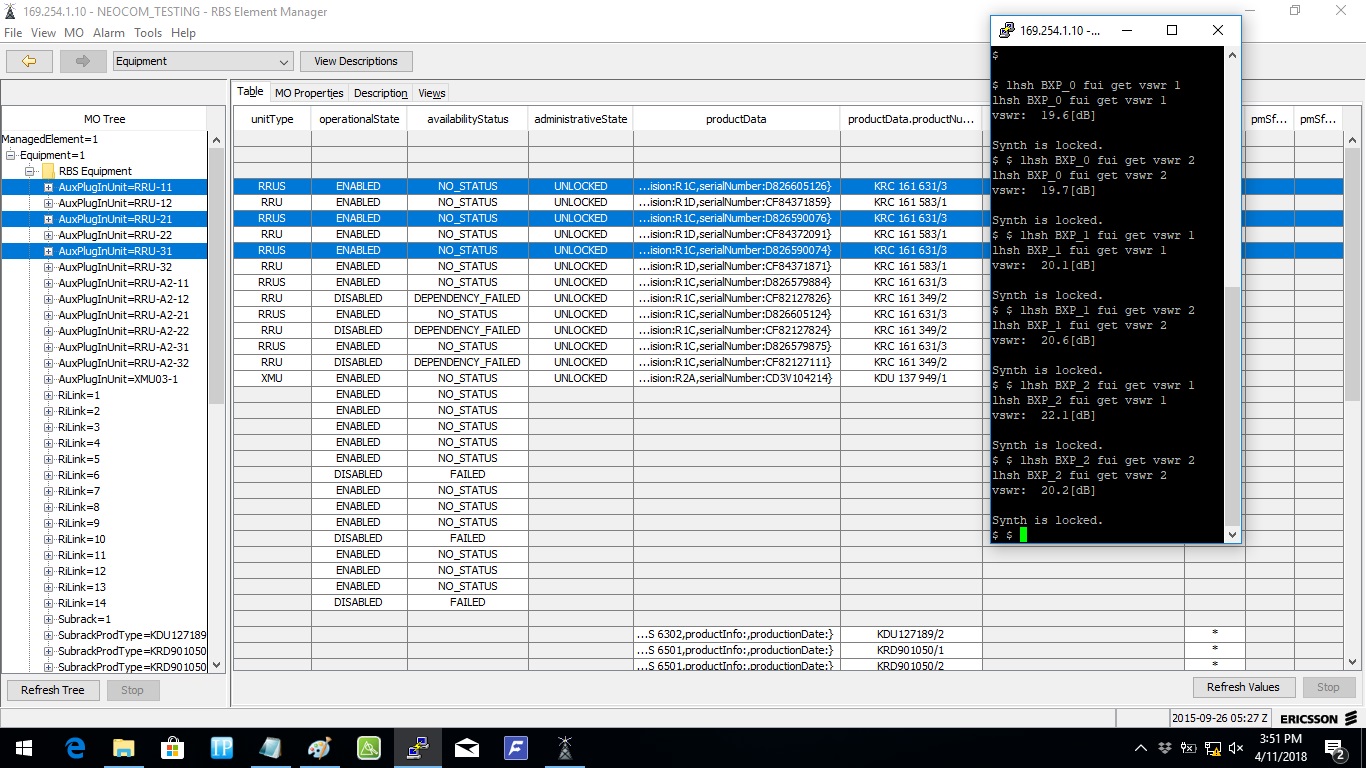Select the Table tab
1366x768 pixels.
pos(250,91)
